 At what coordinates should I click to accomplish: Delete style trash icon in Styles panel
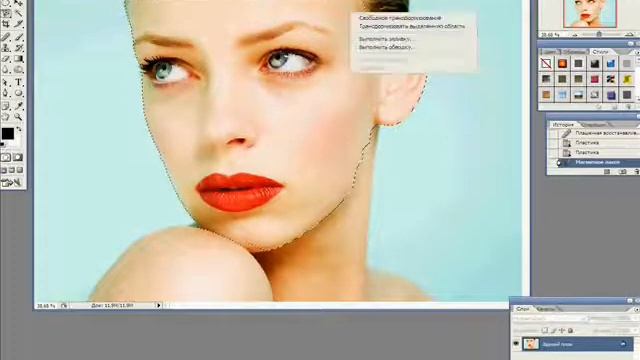pos(629,107)
